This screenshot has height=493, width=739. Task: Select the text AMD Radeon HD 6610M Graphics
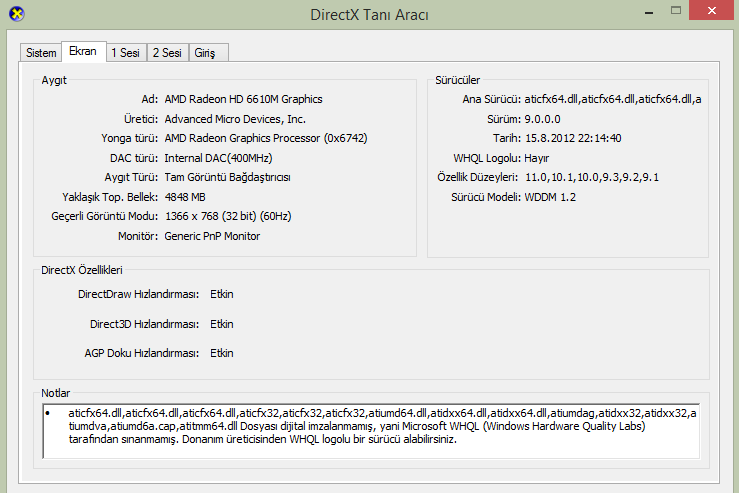(243, 99)
